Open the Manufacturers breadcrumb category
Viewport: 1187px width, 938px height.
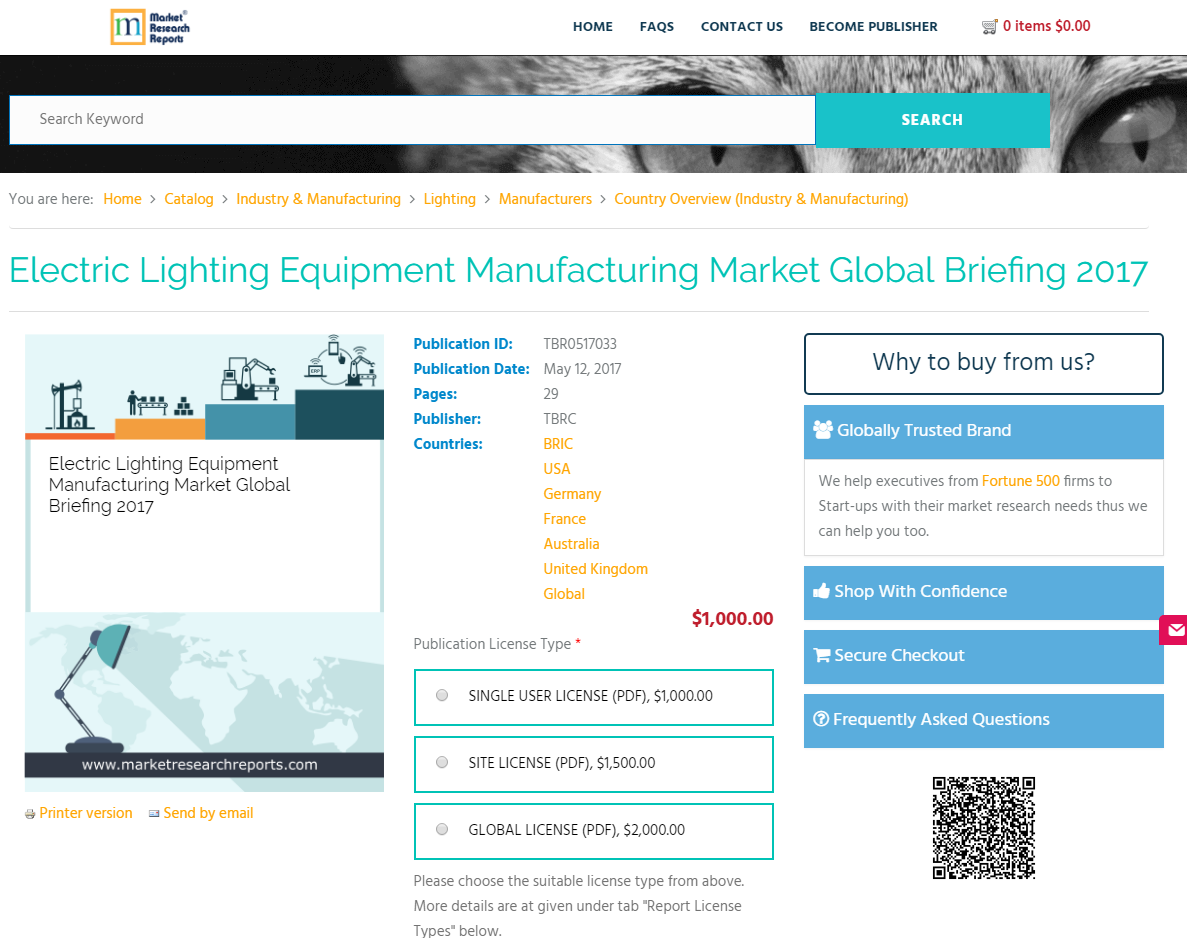coord(545,199)
